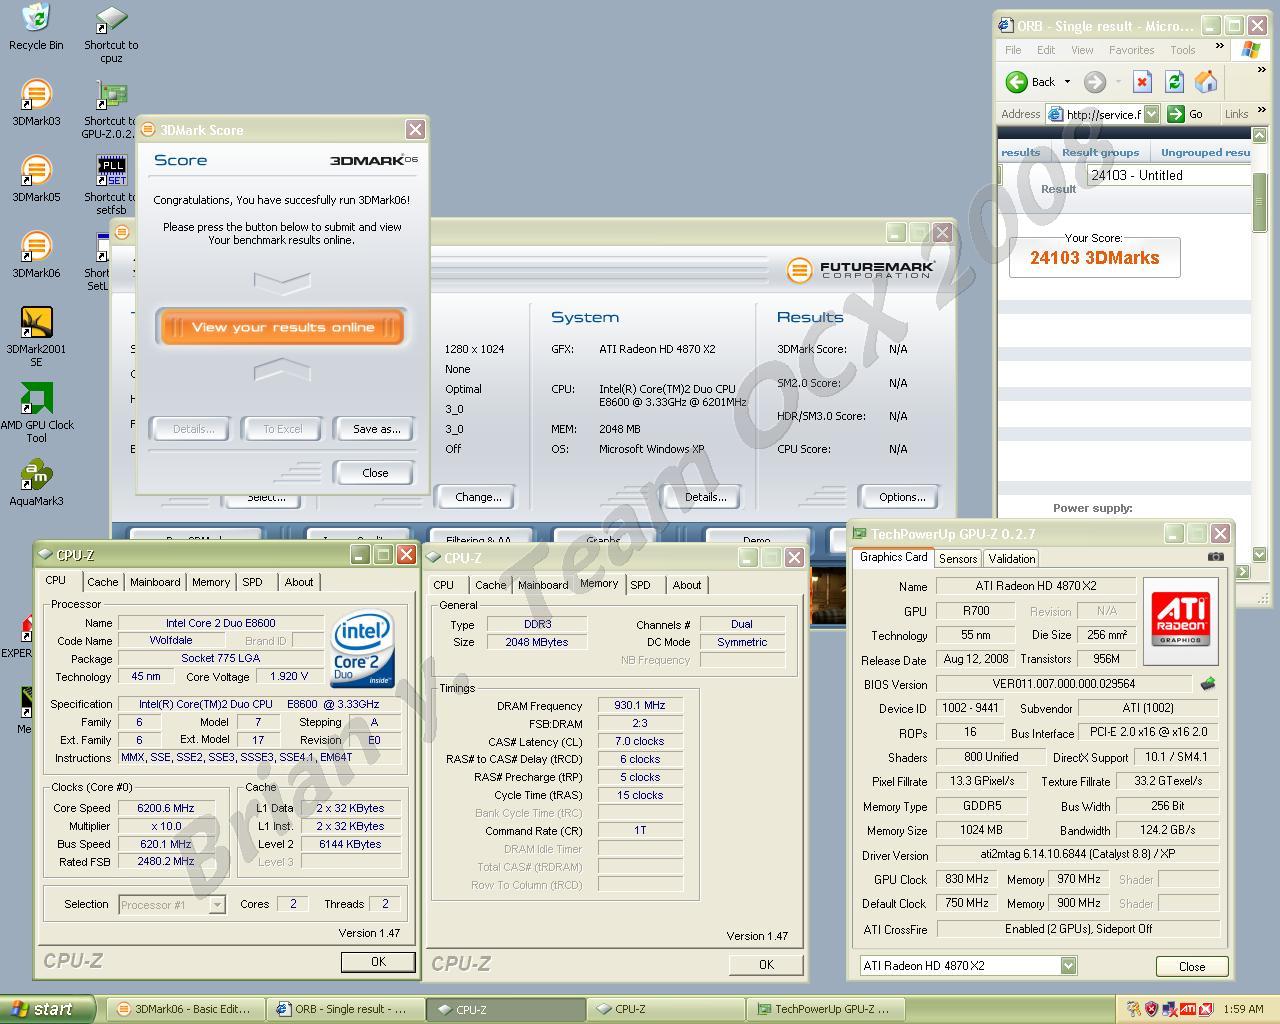The height and width of the screenshot is (1024, 1280).
Task: Click the IE vertical scrollbar down arrow
Action: coord(1259,553)
